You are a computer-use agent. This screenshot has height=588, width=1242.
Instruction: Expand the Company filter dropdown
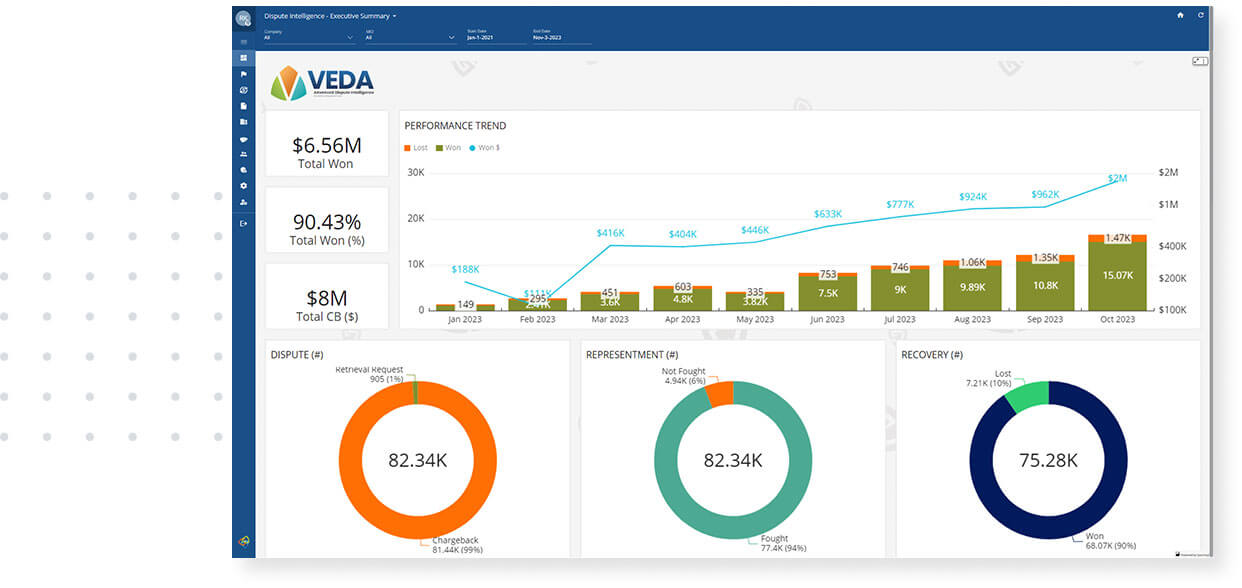pyautogui.click(x=309, y=38)
